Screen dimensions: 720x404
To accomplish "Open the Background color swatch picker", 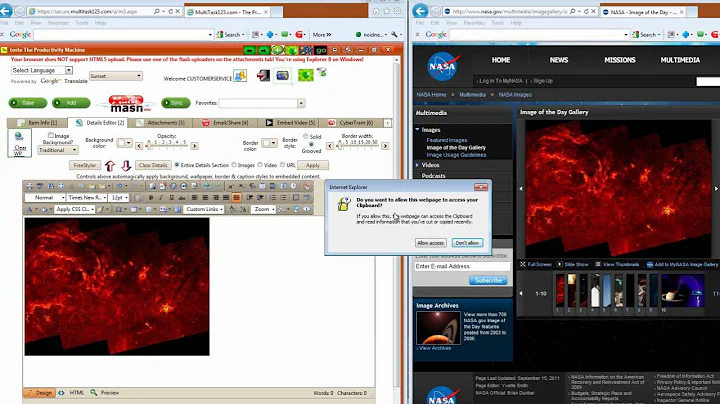I will [x=124, y=143].
